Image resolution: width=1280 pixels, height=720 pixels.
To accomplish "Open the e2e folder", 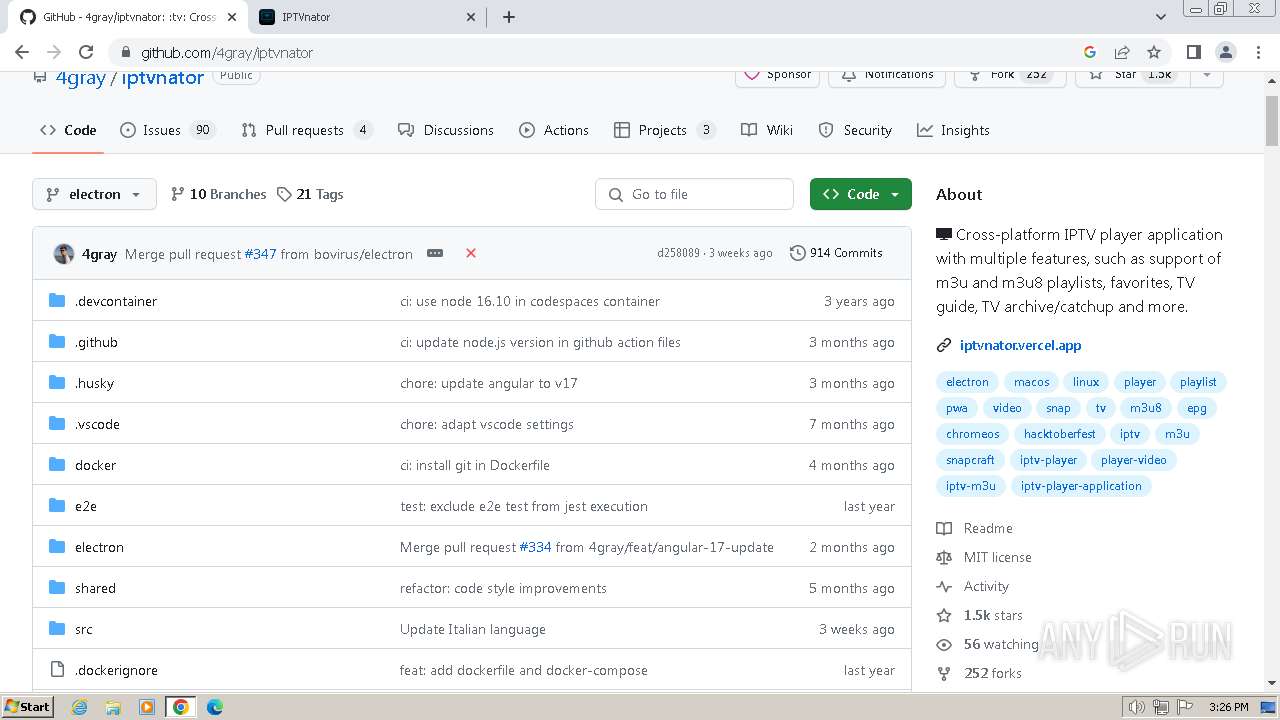I will pos(86,506).
